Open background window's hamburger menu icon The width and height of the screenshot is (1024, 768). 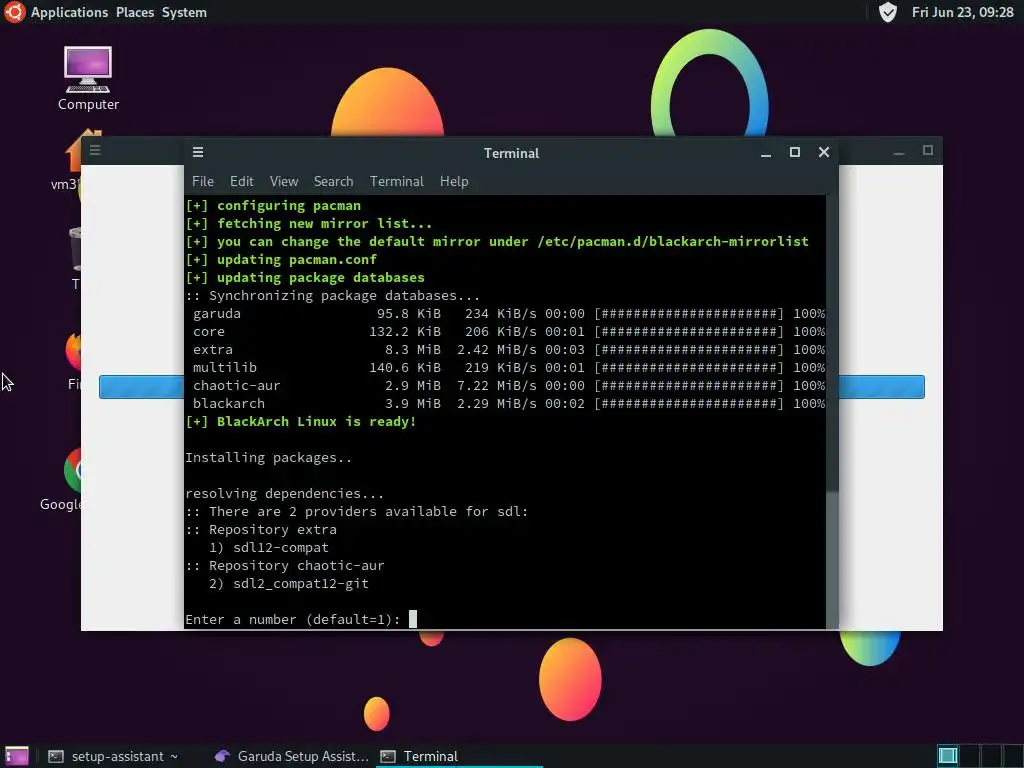(x=95, y=150)
